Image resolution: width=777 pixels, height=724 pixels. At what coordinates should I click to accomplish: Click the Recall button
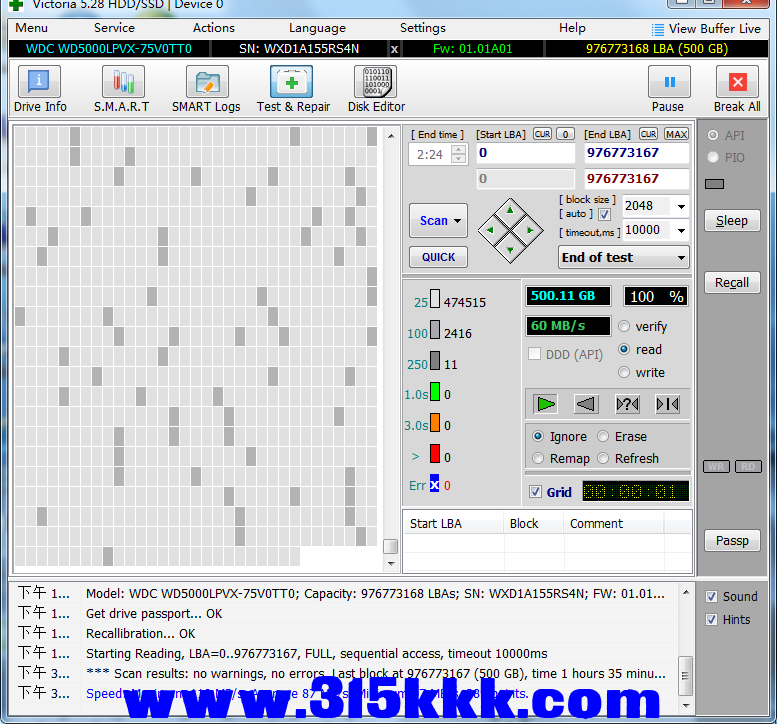point(732,282)
